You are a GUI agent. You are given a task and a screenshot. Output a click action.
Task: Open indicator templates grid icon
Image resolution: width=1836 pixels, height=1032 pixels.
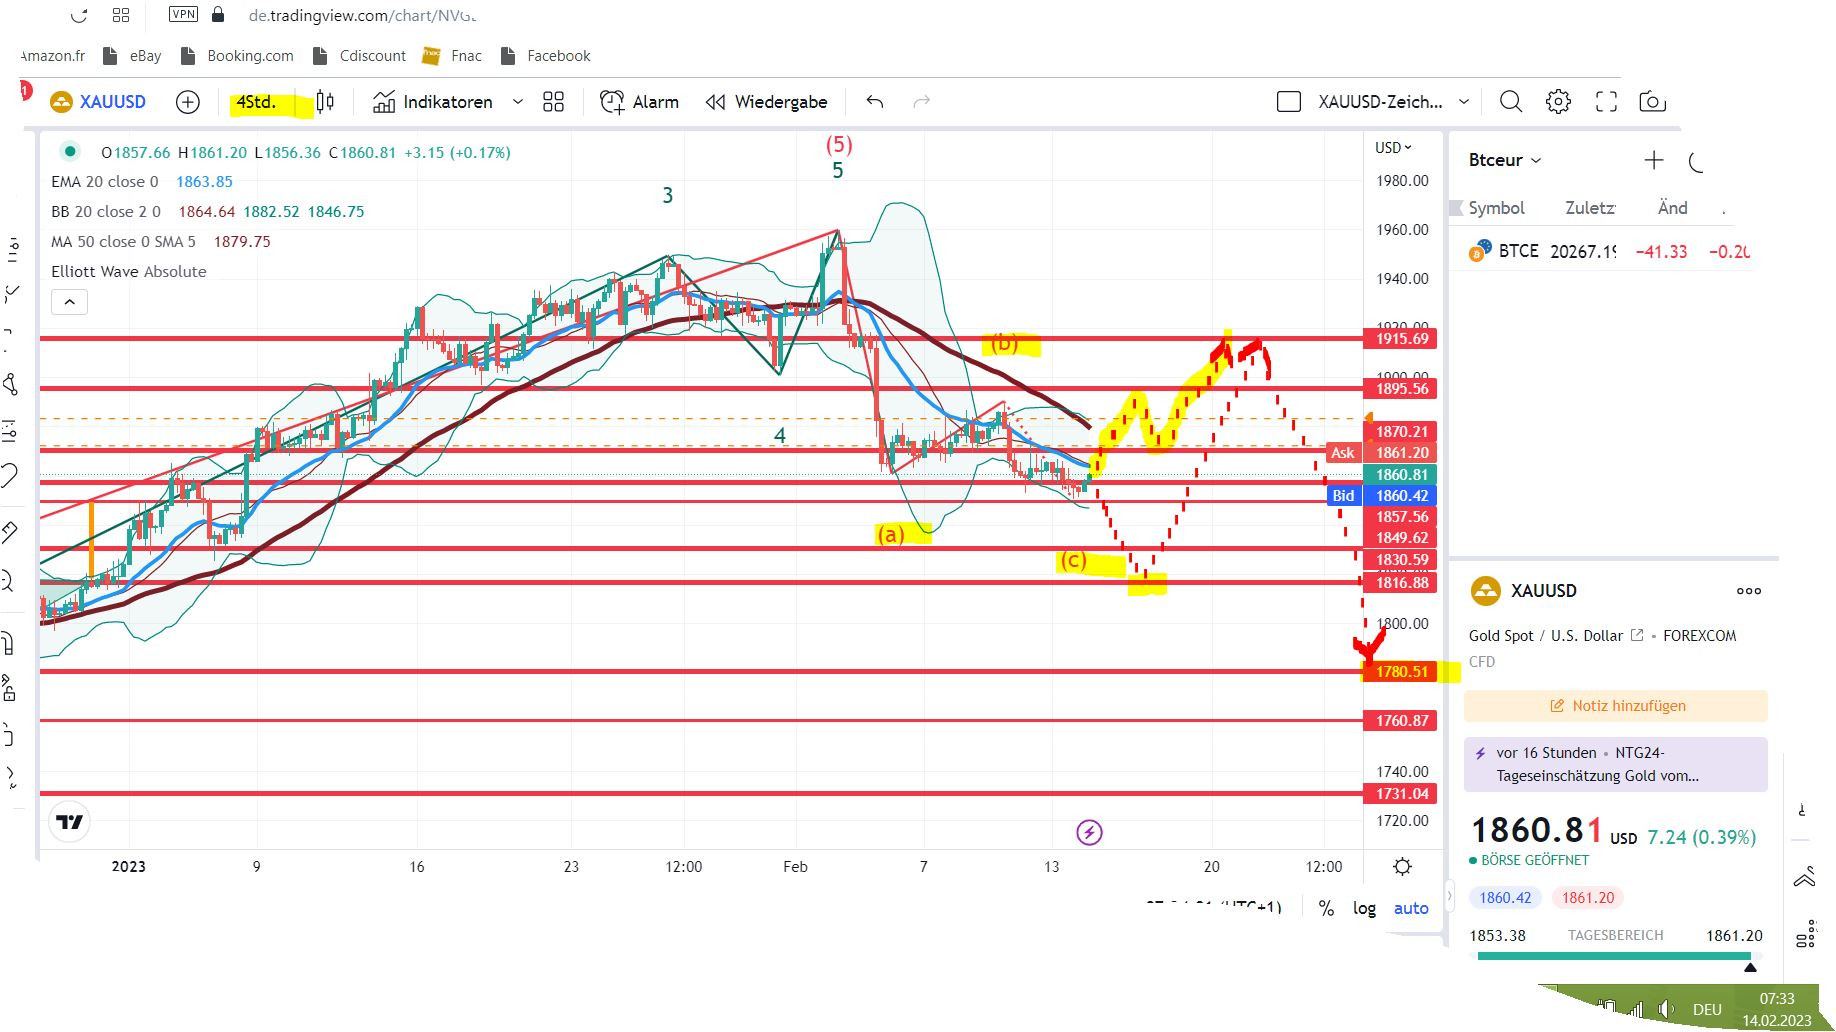[x=553, y=102]
